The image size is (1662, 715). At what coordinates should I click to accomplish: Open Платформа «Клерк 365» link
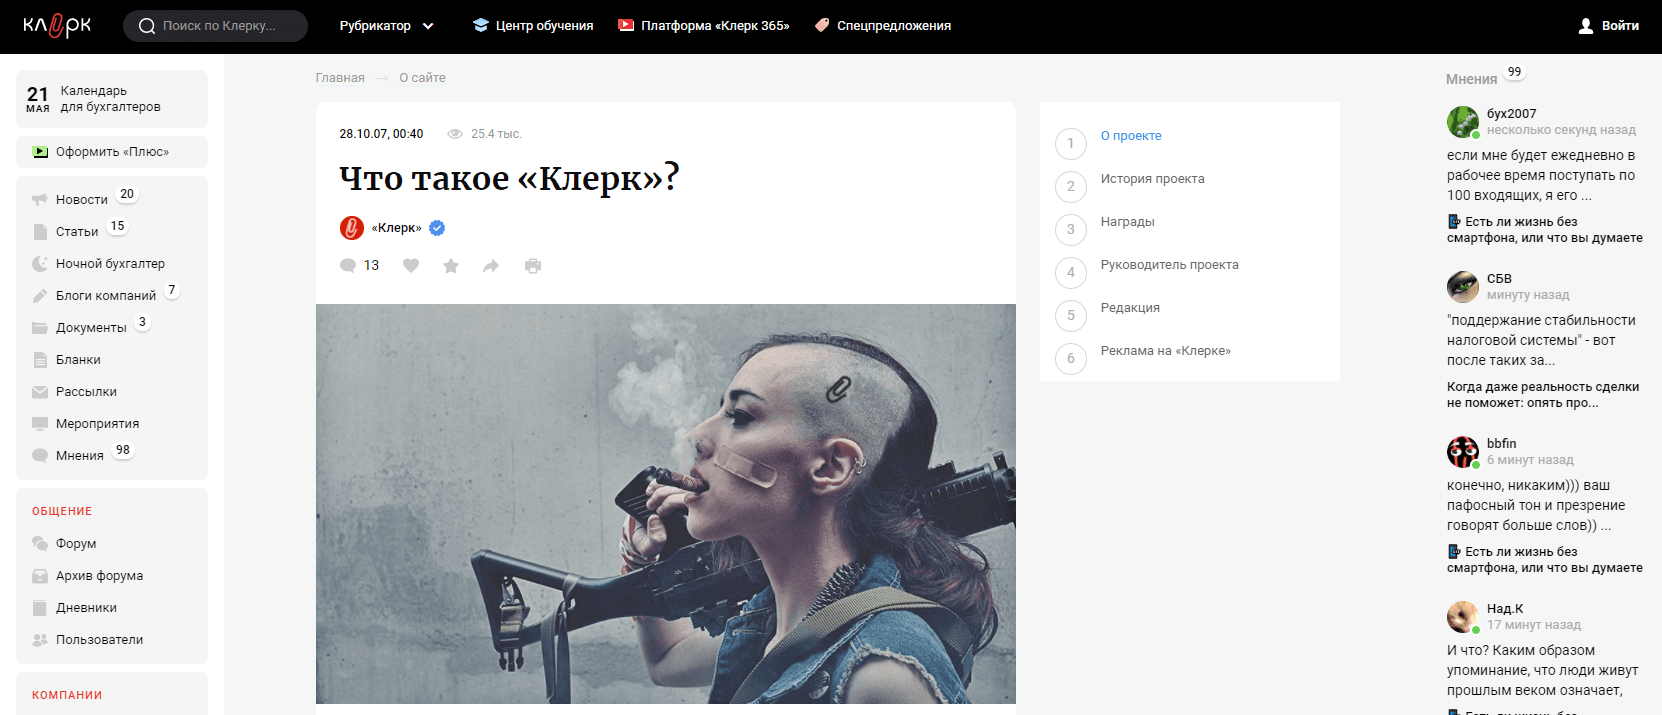pyautogui.click(x=704, y=26)
